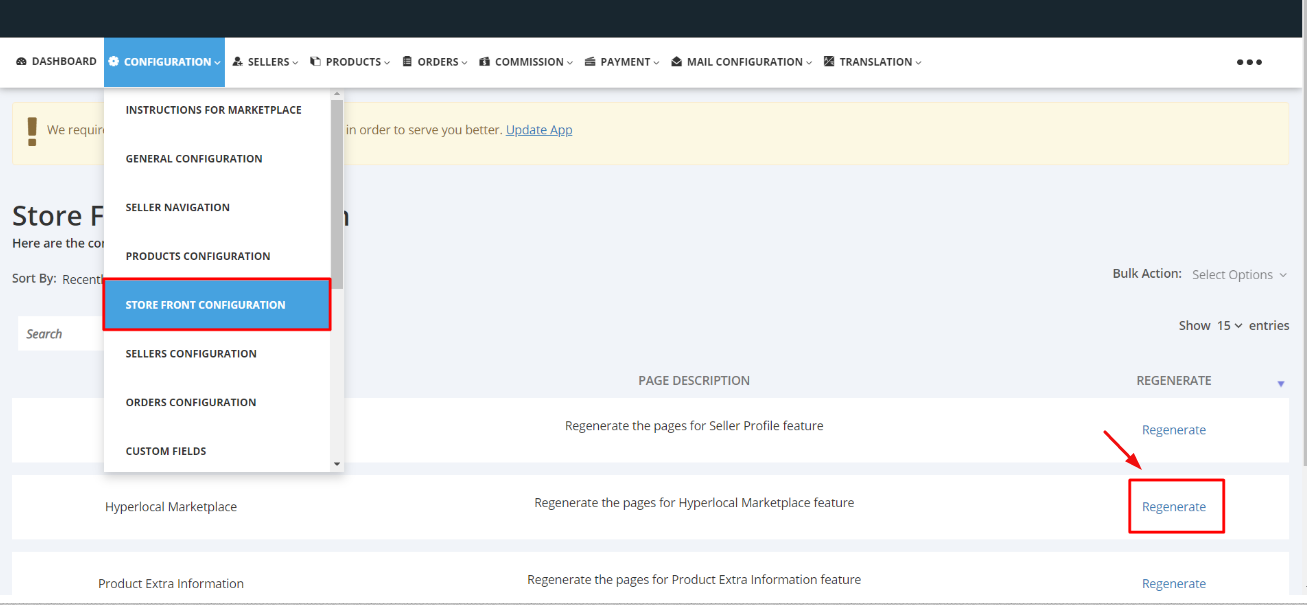The width and height of the screenshot is (1307, 605).
Task: Click the Configuration gear icon
Action: coord(115,61)
